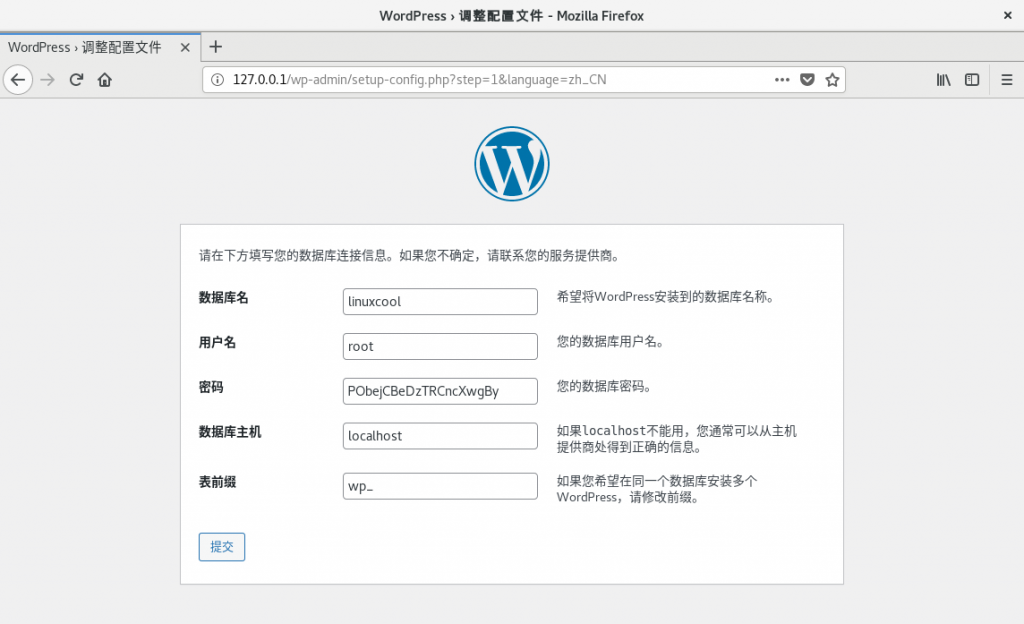Open page actions three-dot menu
This screenshot has width=1024, height=624.
point(782,80)
